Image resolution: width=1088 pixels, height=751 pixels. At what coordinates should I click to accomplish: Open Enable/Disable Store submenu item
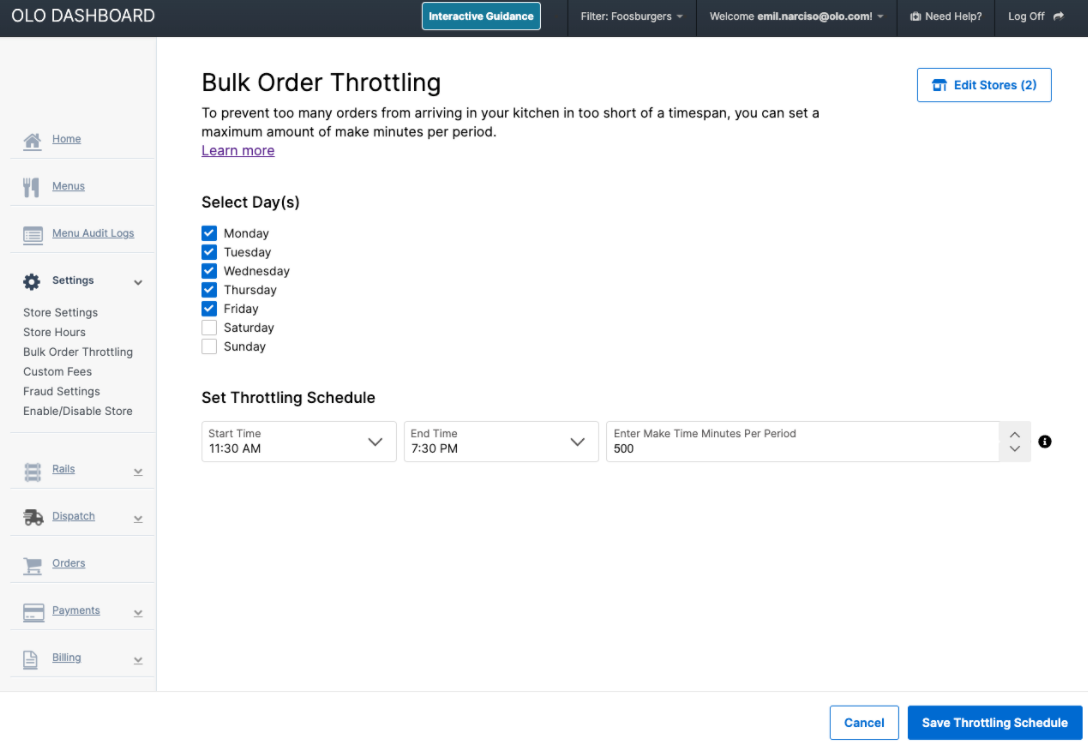[x=78, y=411]
